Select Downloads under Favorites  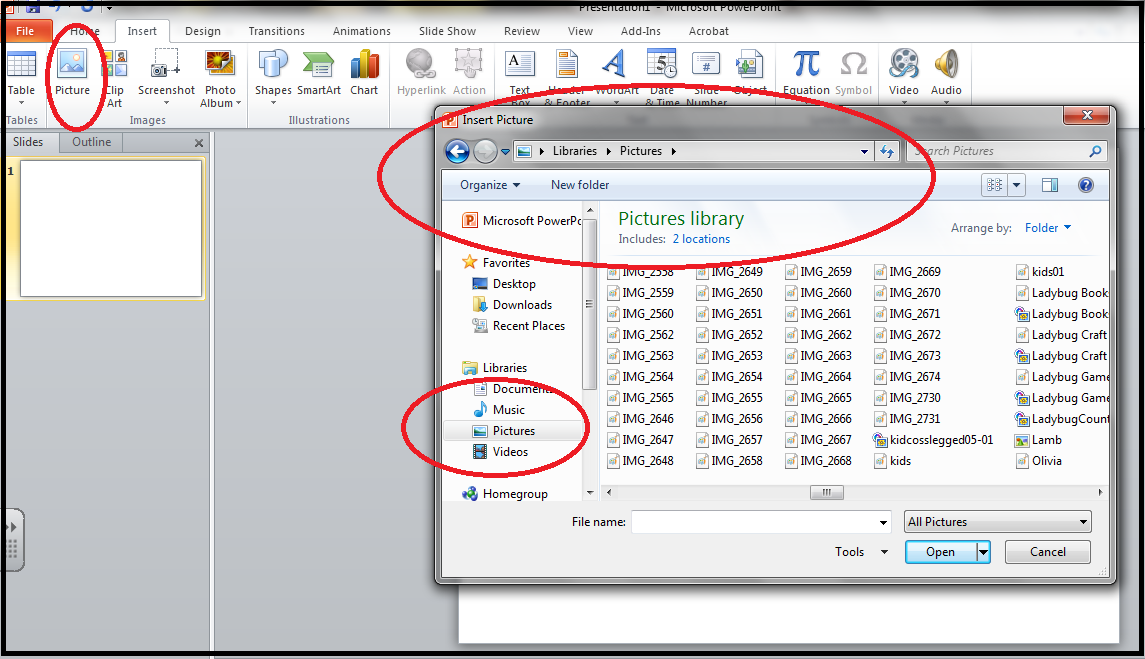512,305
